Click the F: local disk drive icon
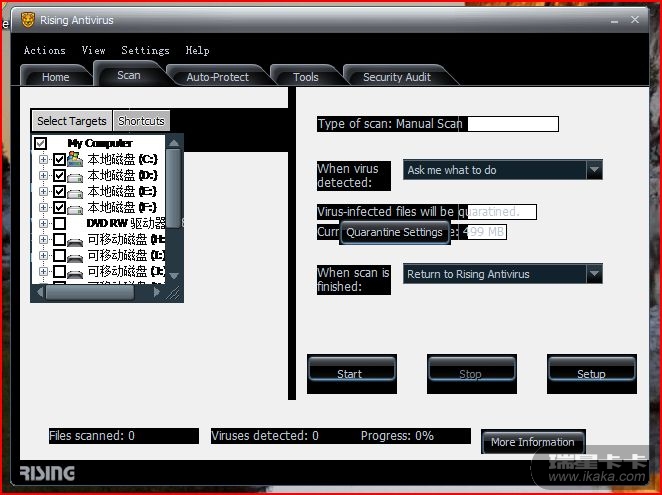The height and width of the screenshot is (495, 662). 75,207
